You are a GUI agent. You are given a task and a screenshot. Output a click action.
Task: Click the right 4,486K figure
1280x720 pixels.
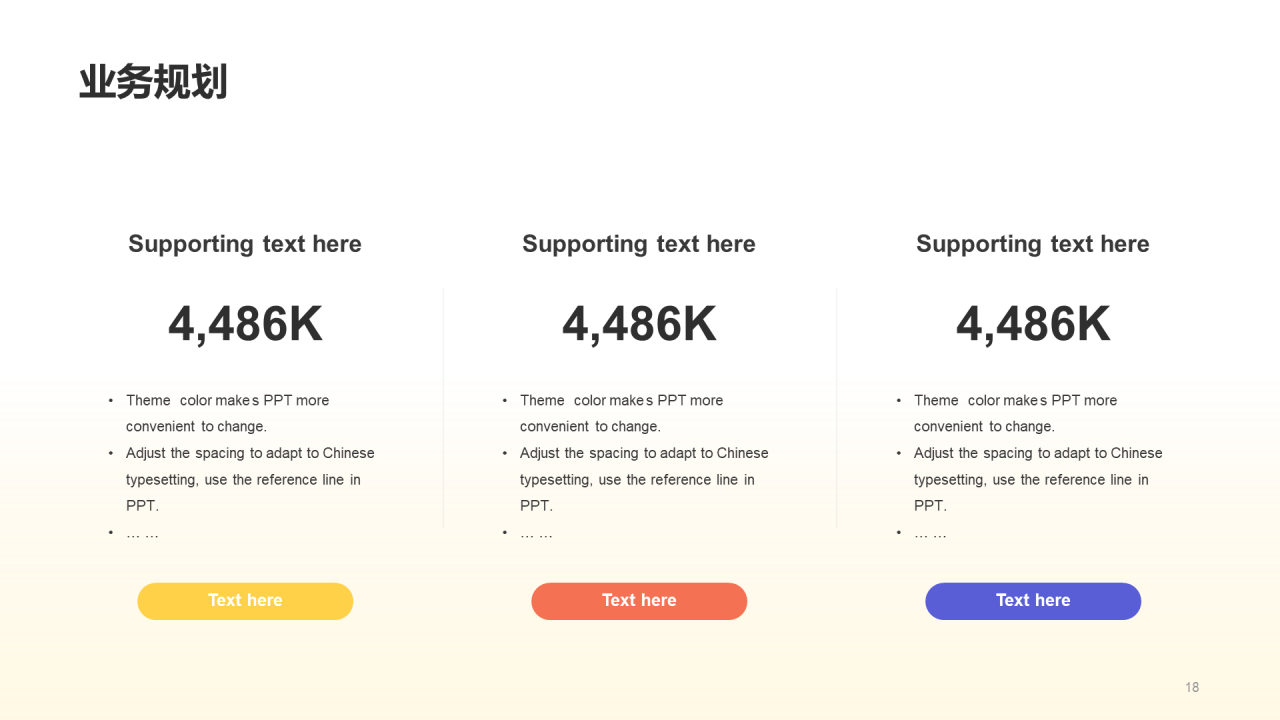click(x=1033, y=324)
